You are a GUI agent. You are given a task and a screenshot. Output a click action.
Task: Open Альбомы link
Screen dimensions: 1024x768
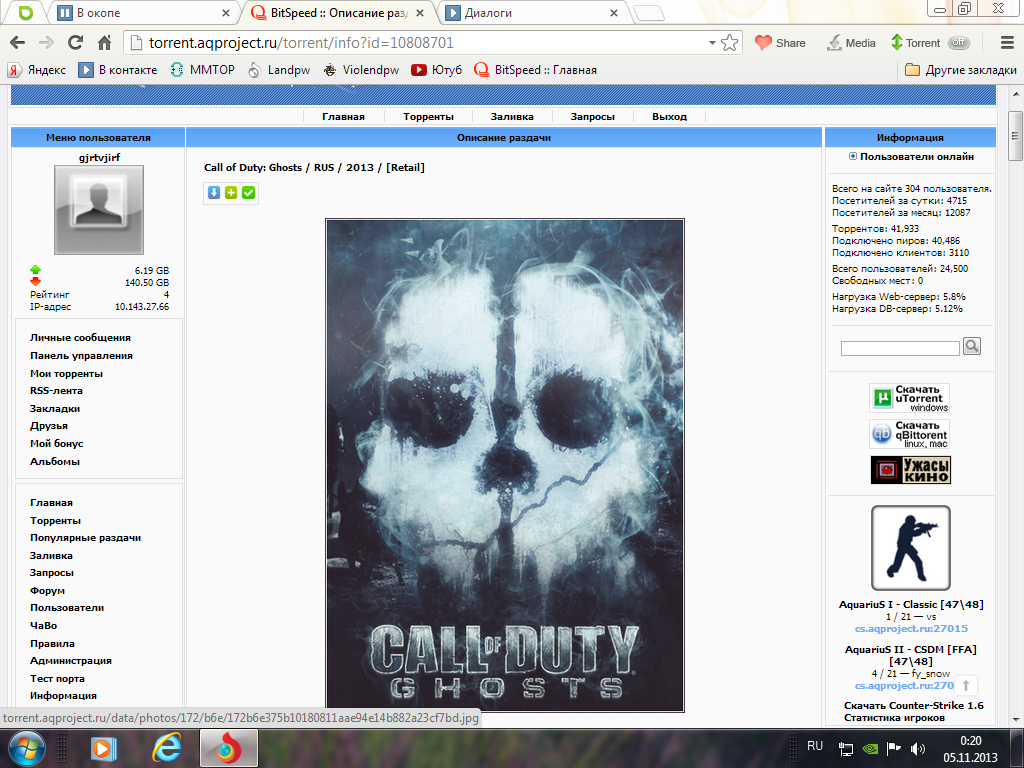(x=55, y=461)
